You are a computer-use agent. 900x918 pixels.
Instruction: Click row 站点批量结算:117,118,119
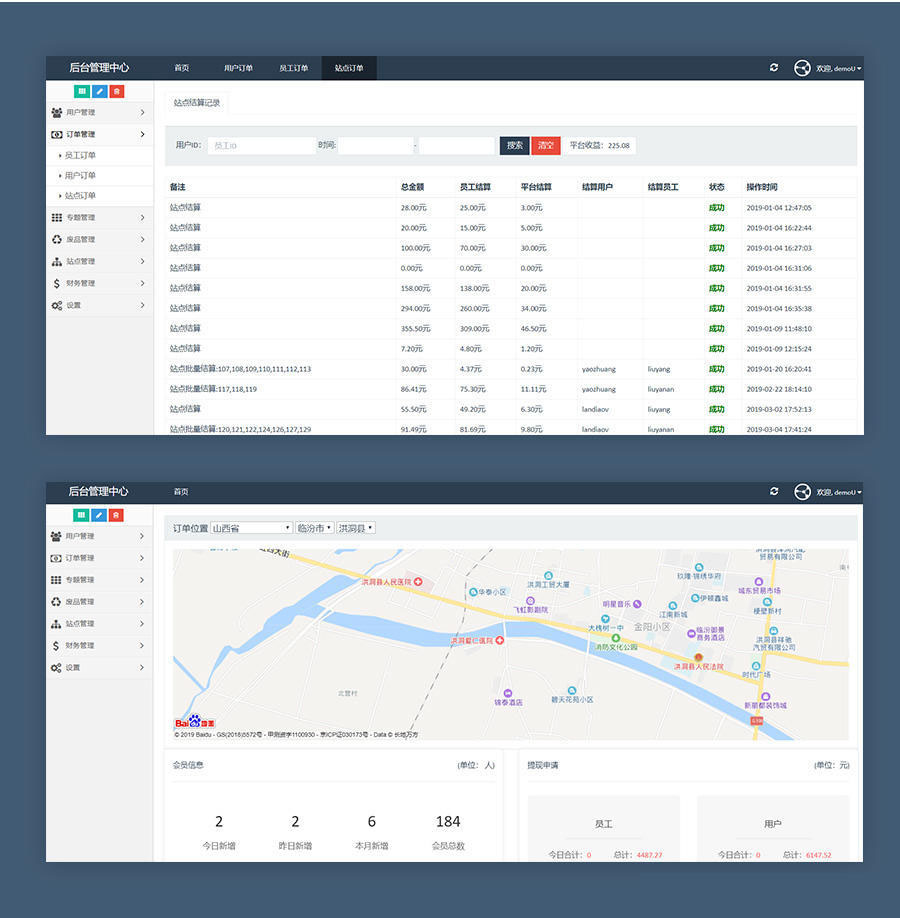[x=511, y=389]
